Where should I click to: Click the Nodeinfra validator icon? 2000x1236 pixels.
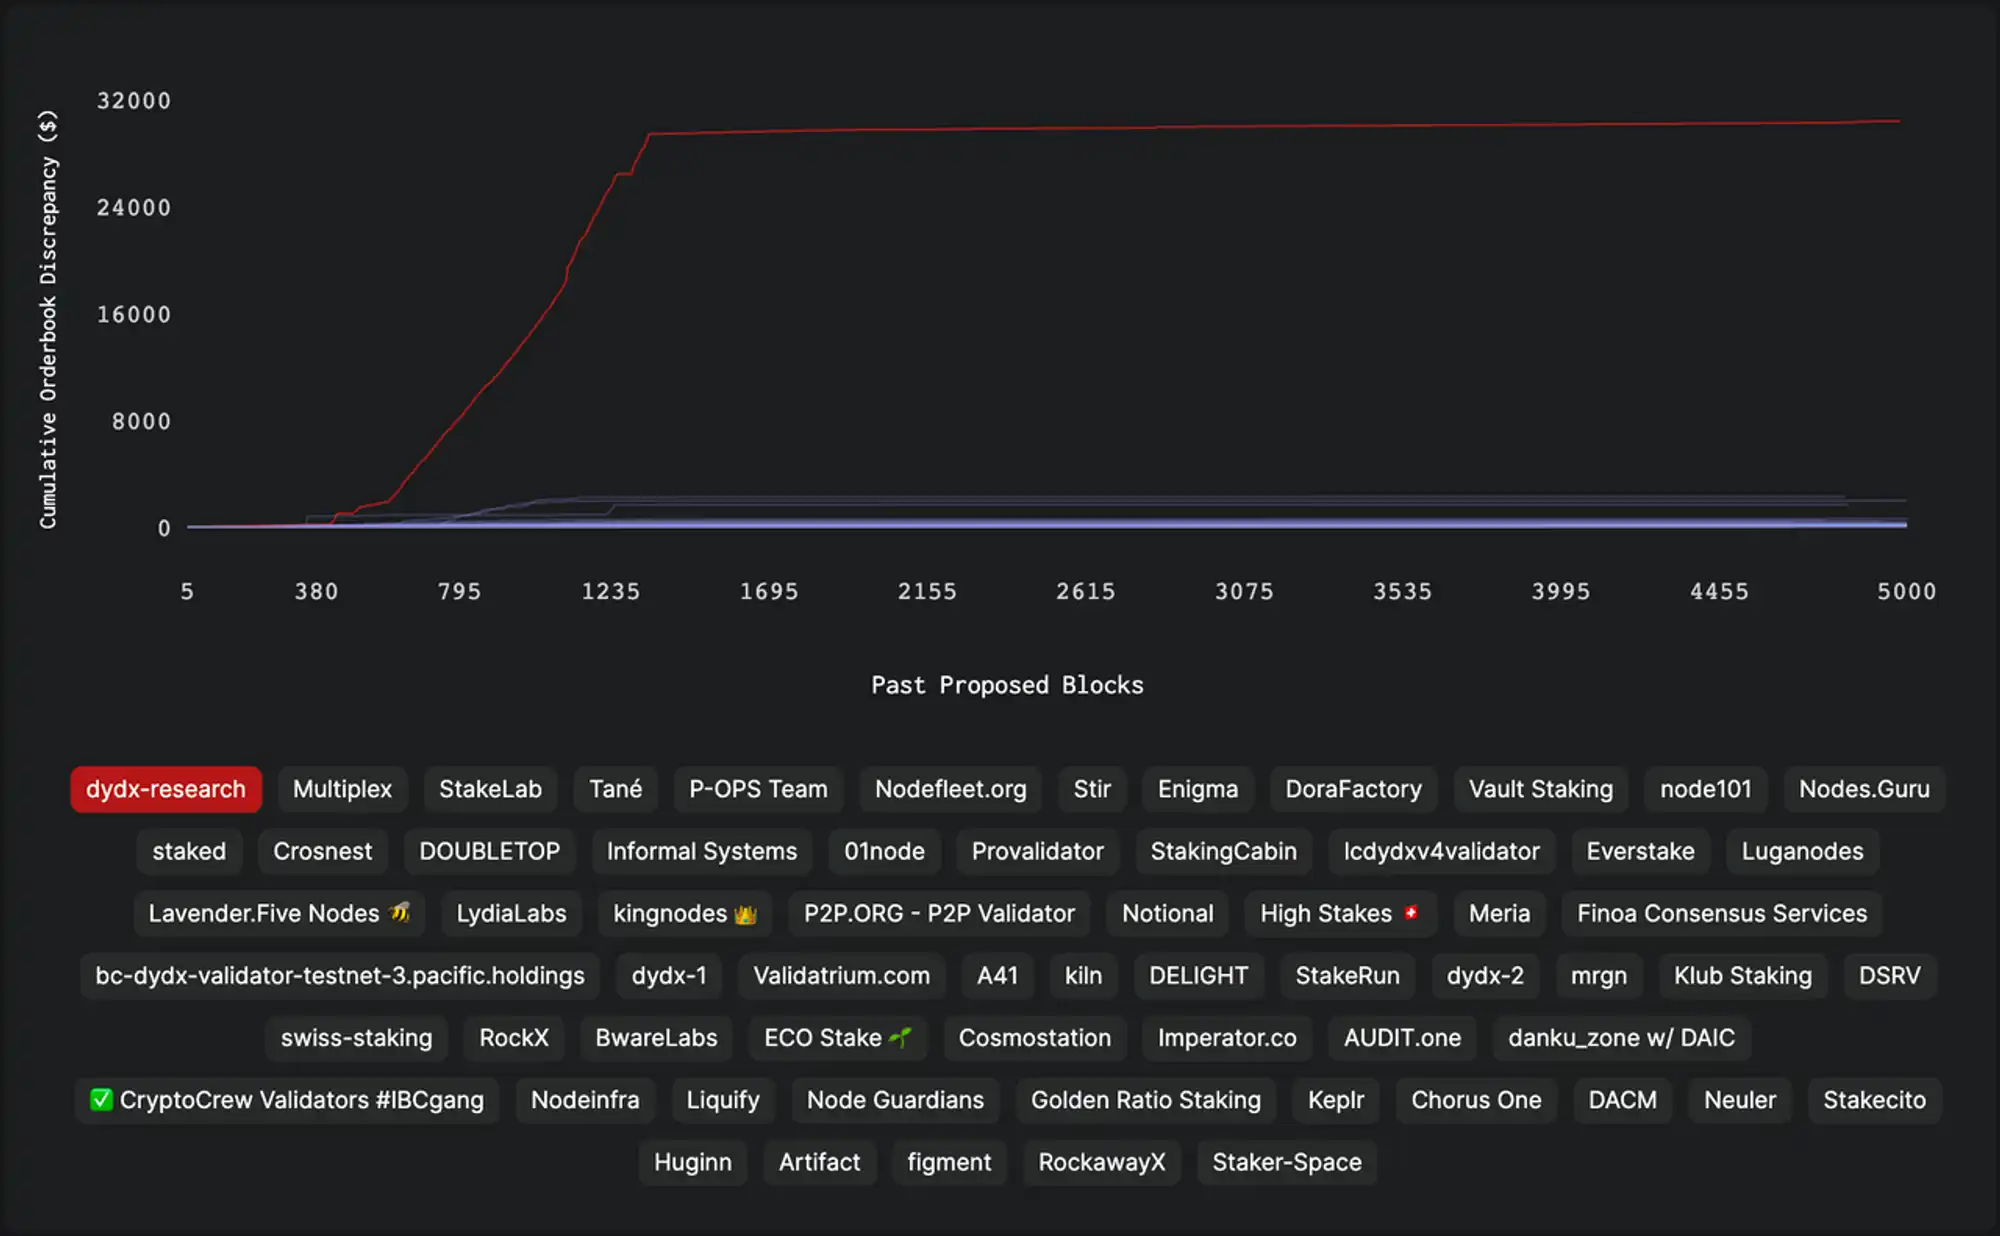[x=586, y=1099]
